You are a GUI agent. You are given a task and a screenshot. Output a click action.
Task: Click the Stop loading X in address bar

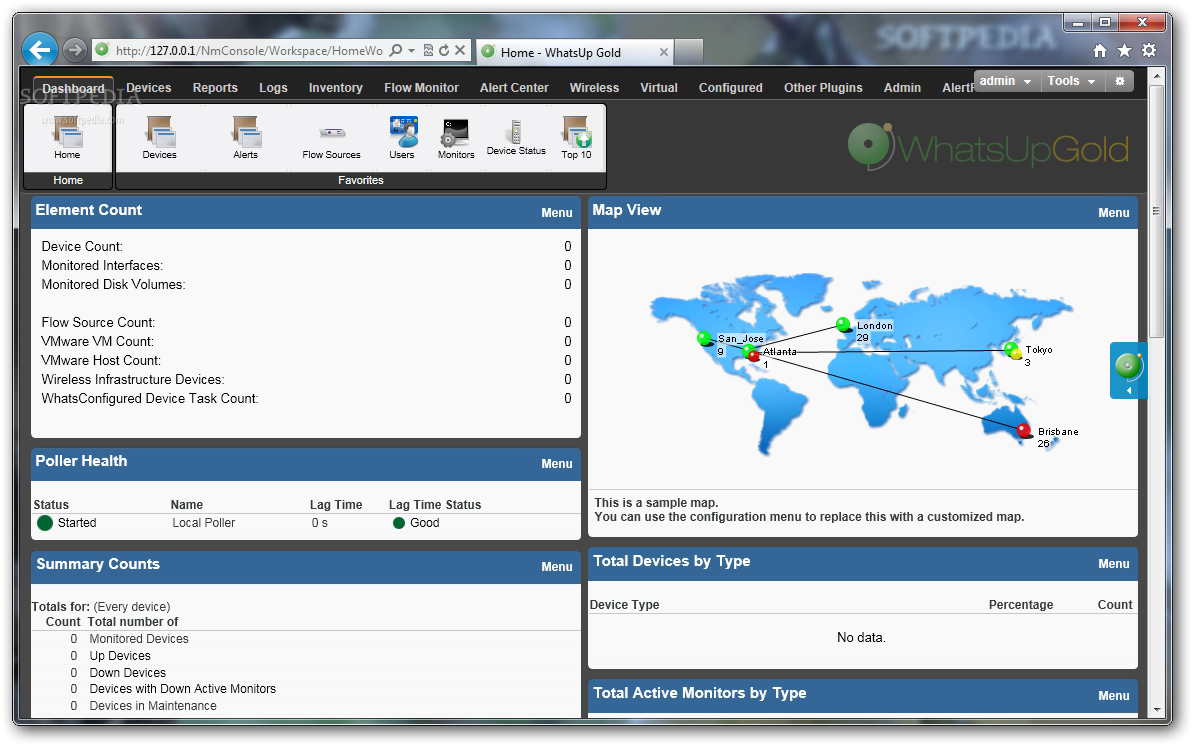[460, 50]
